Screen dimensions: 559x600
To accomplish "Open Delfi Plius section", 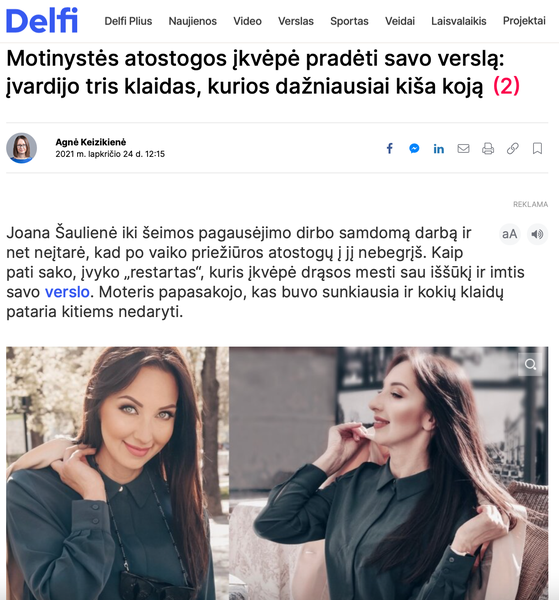I will (128, 21).
